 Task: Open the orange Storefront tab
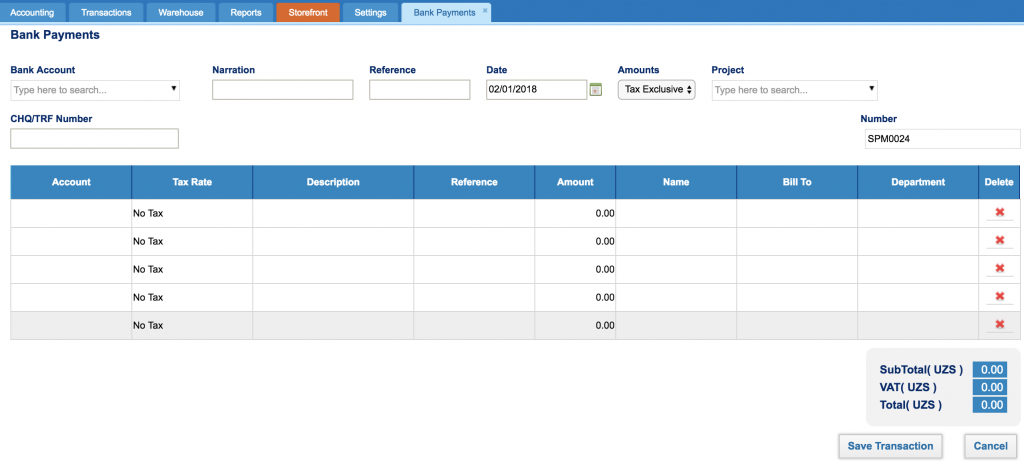(x=308, y=12)
